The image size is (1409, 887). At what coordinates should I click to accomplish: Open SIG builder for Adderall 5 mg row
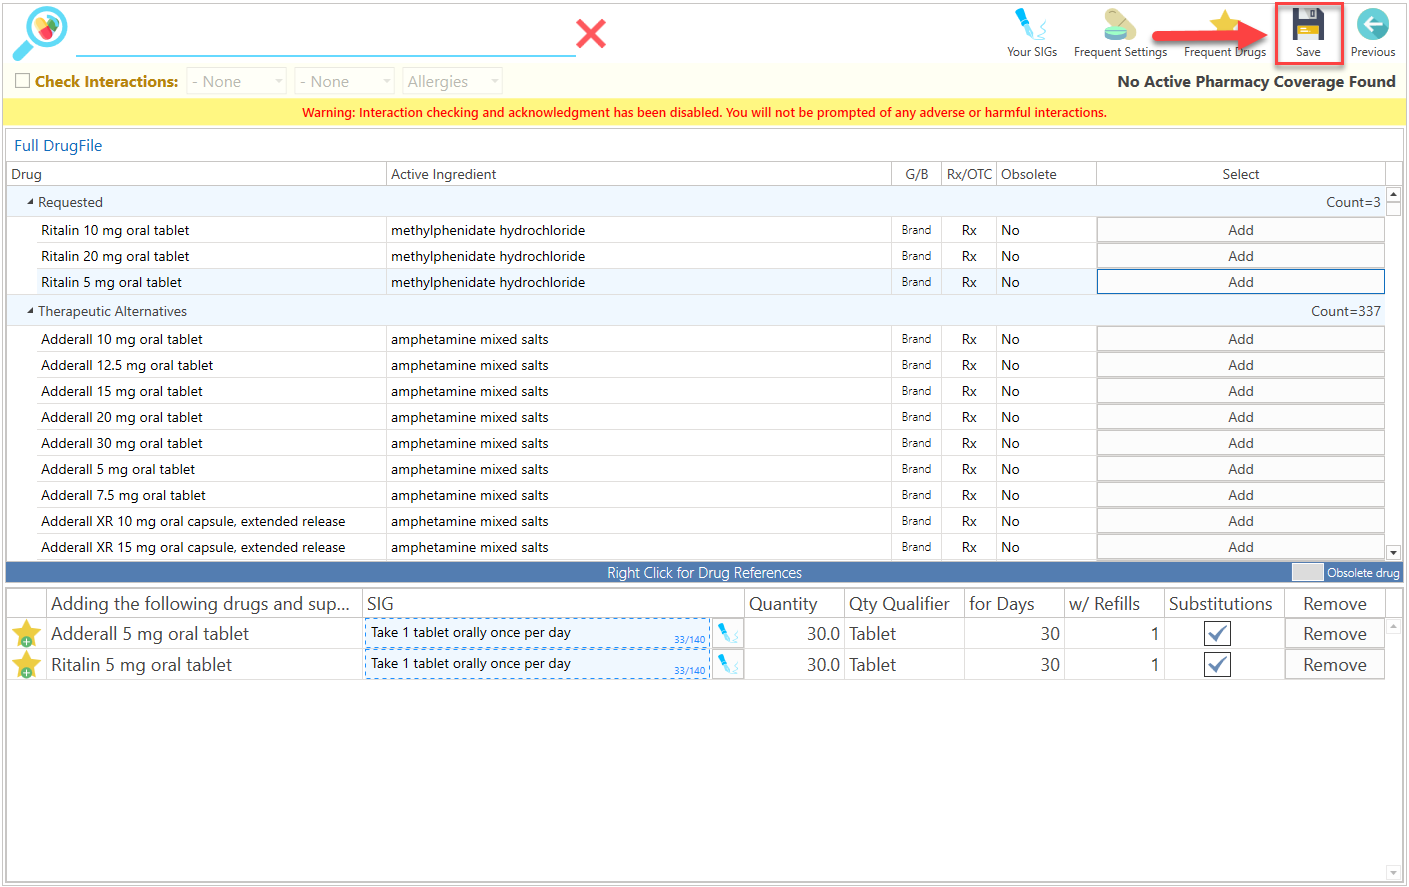(728, 634)
